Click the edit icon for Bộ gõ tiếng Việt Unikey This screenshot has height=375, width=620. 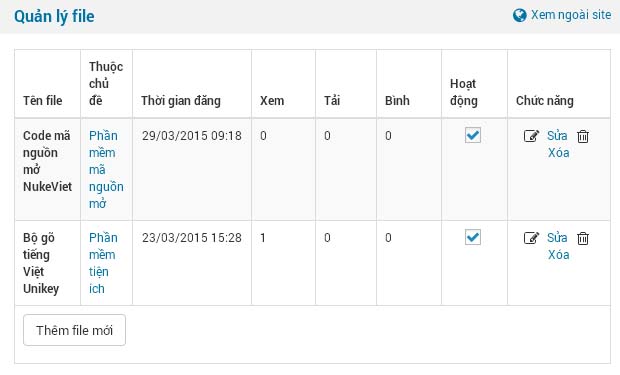click(x=531, y=238)
